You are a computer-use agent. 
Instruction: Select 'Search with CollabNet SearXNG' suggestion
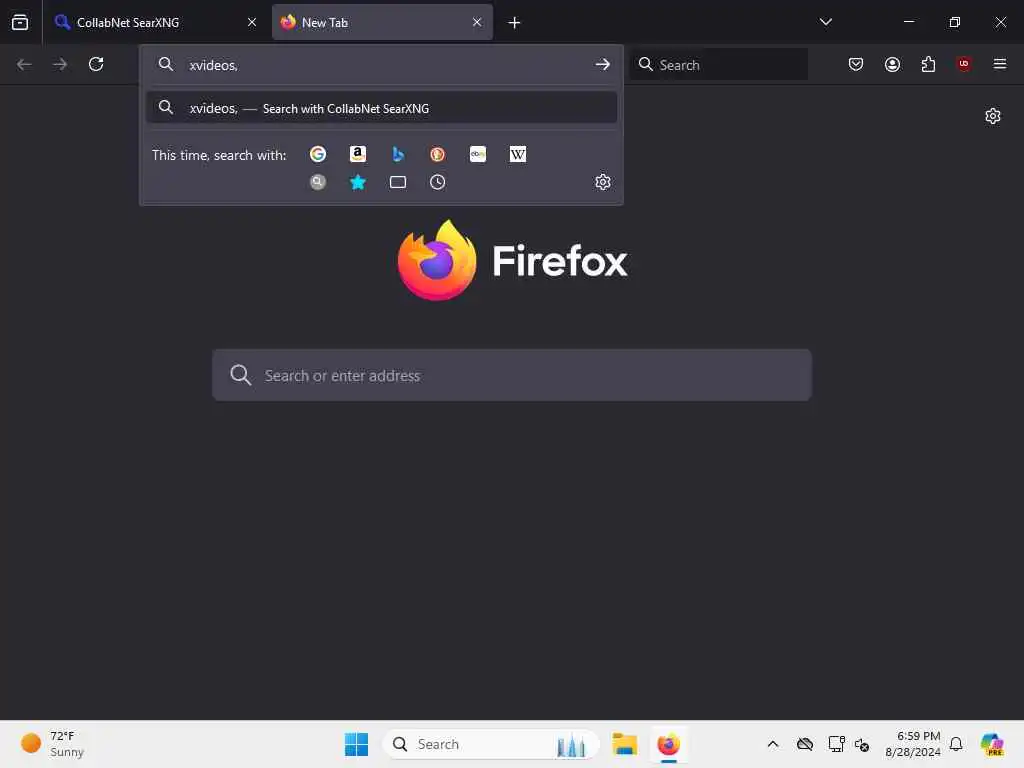tap(381, 108)
